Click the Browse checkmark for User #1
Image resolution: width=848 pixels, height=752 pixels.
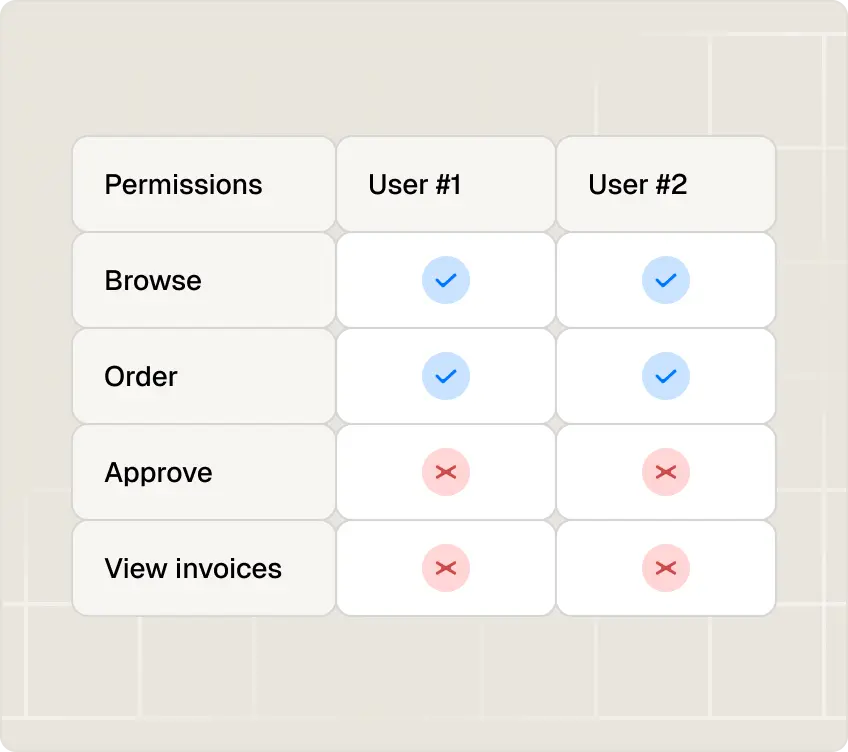[x=446, y=280]
